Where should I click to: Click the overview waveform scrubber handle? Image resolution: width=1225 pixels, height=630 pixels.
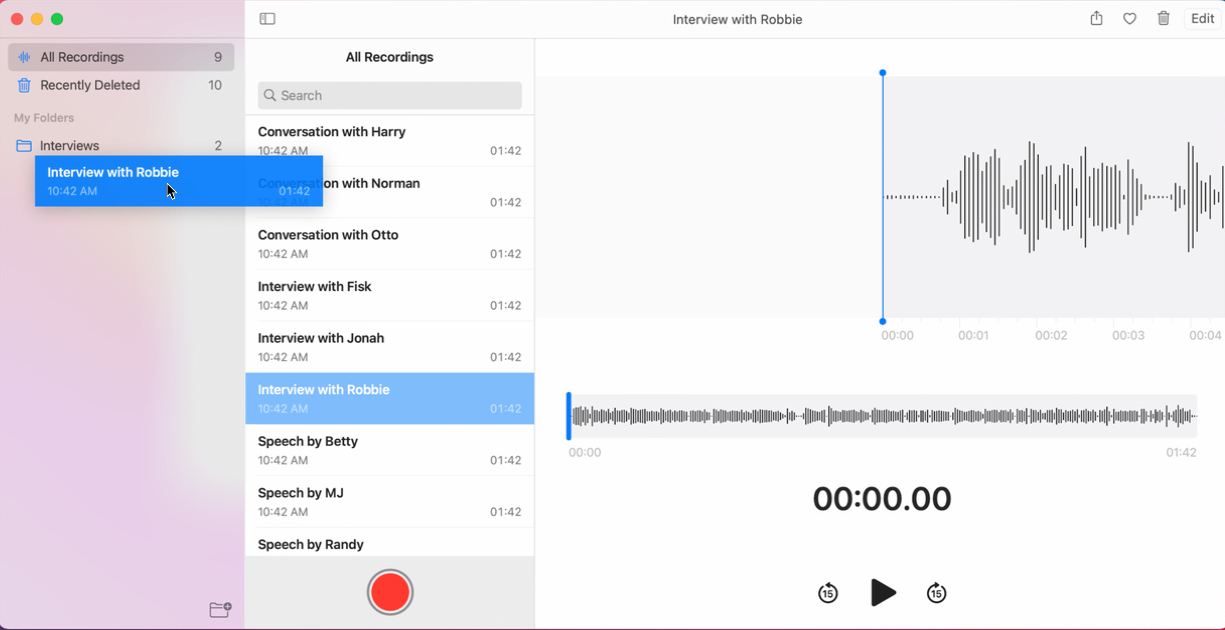click(569, 416)
